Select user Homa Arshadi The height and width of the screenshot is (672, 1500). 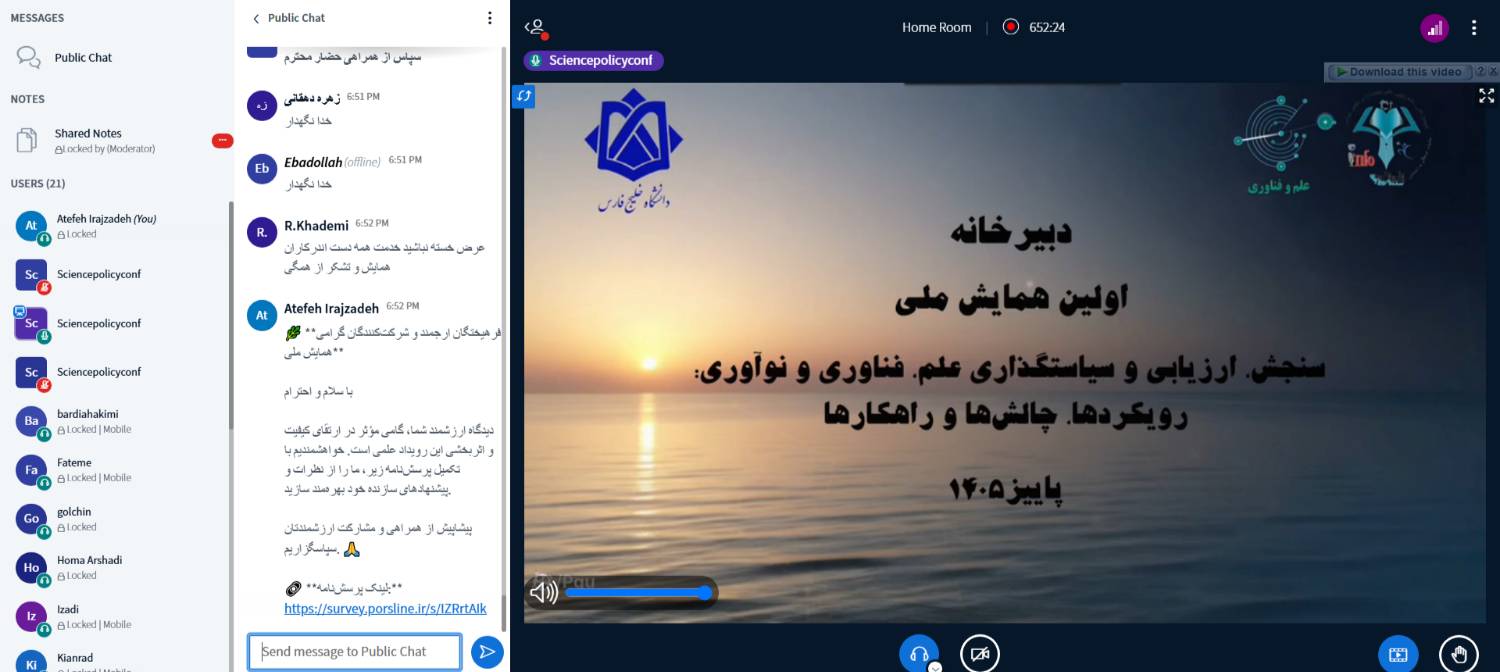click(120, 567)
